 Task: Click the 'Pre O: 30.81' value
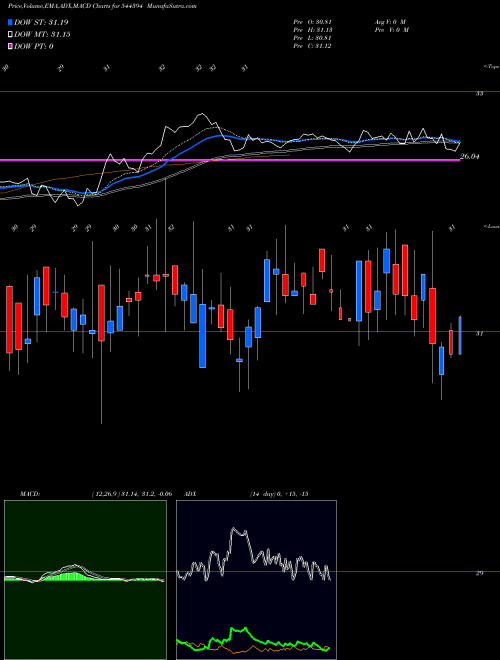312,22
